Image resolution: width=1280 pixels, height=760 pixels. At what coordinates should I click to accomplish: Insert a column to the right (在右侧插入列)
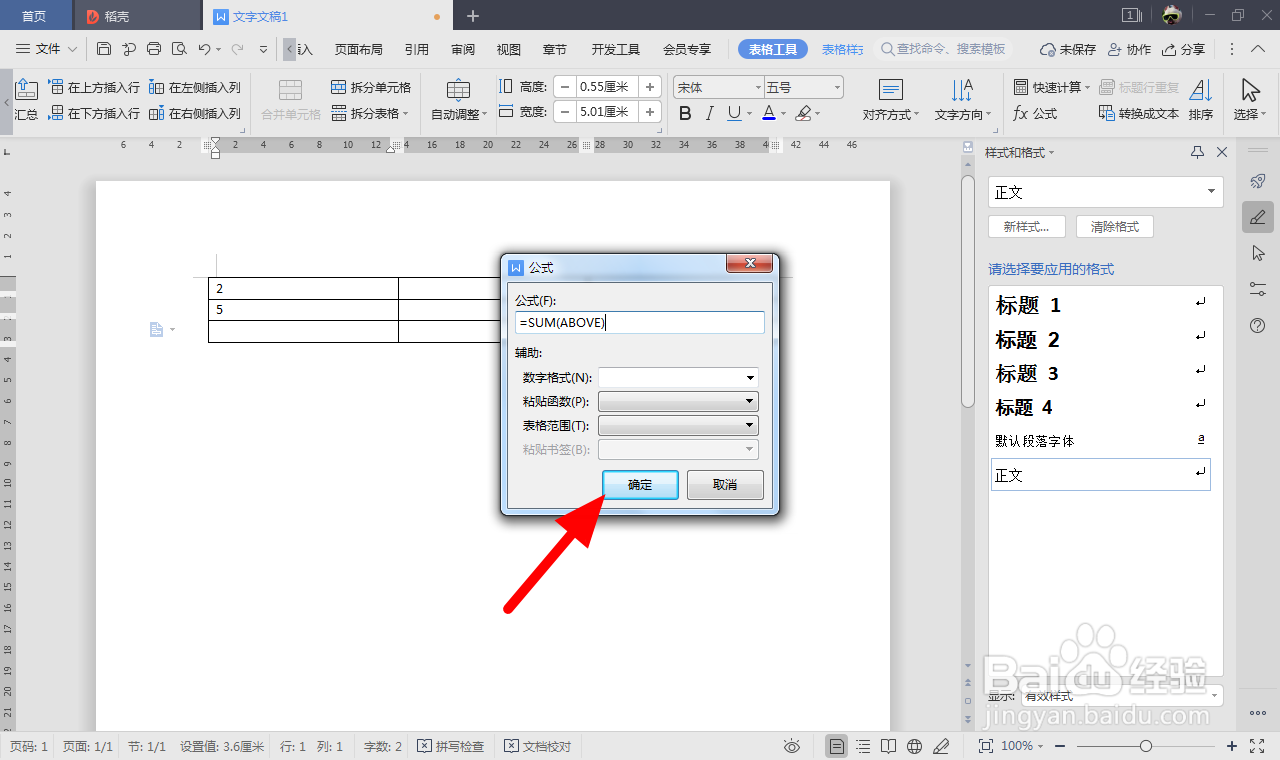tap(195, 114)
